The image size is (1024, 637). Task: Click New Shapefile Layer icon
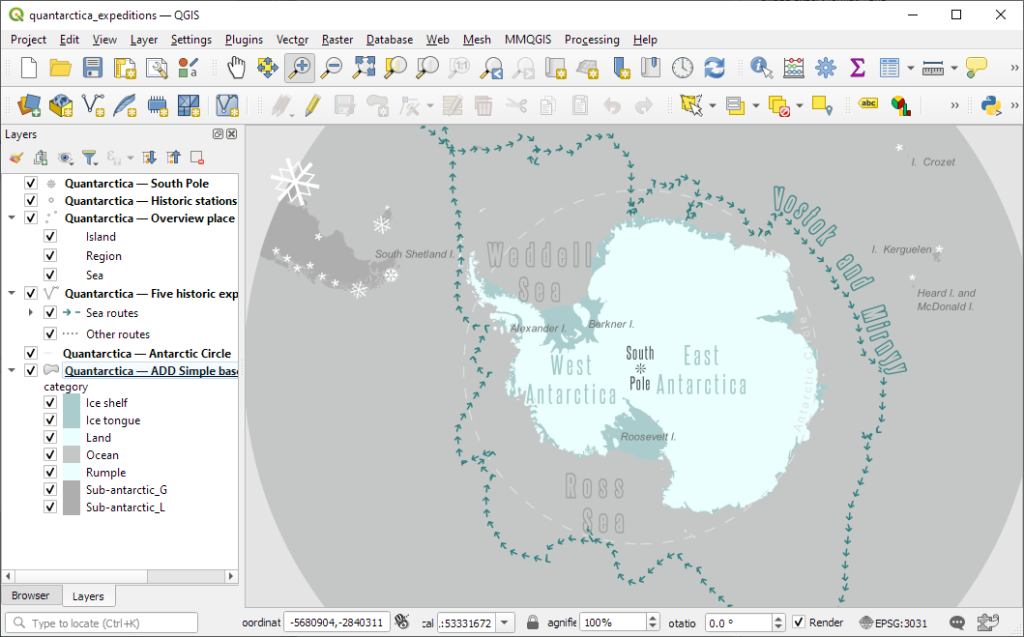click(x=93, y=105)
